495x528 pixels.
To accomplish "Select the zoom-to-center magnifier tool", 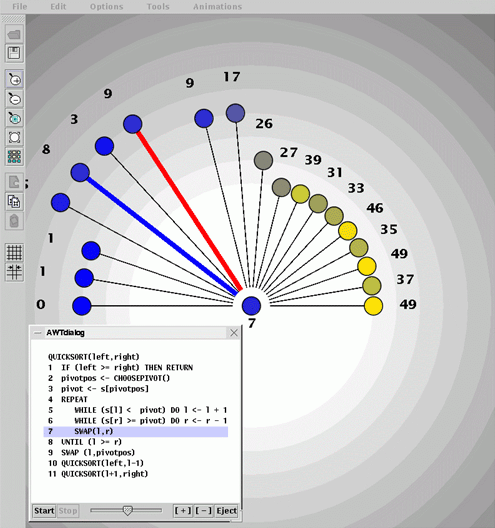I will [14, 118].
